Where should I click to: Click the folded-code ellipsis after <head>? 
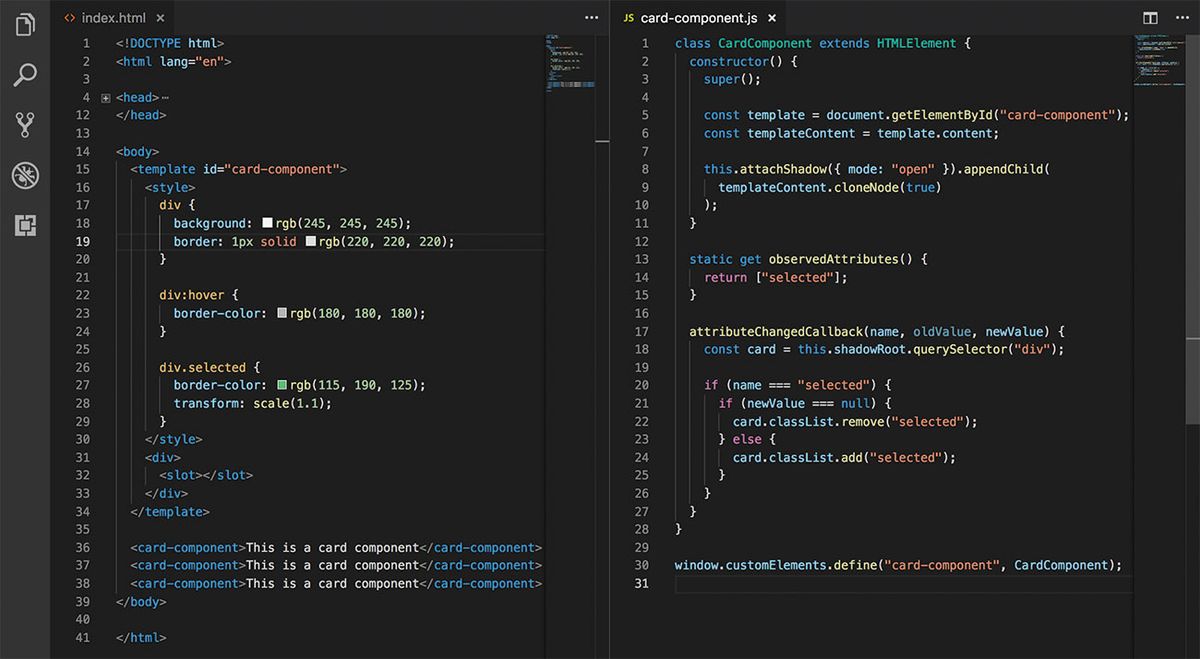(165, 98)
